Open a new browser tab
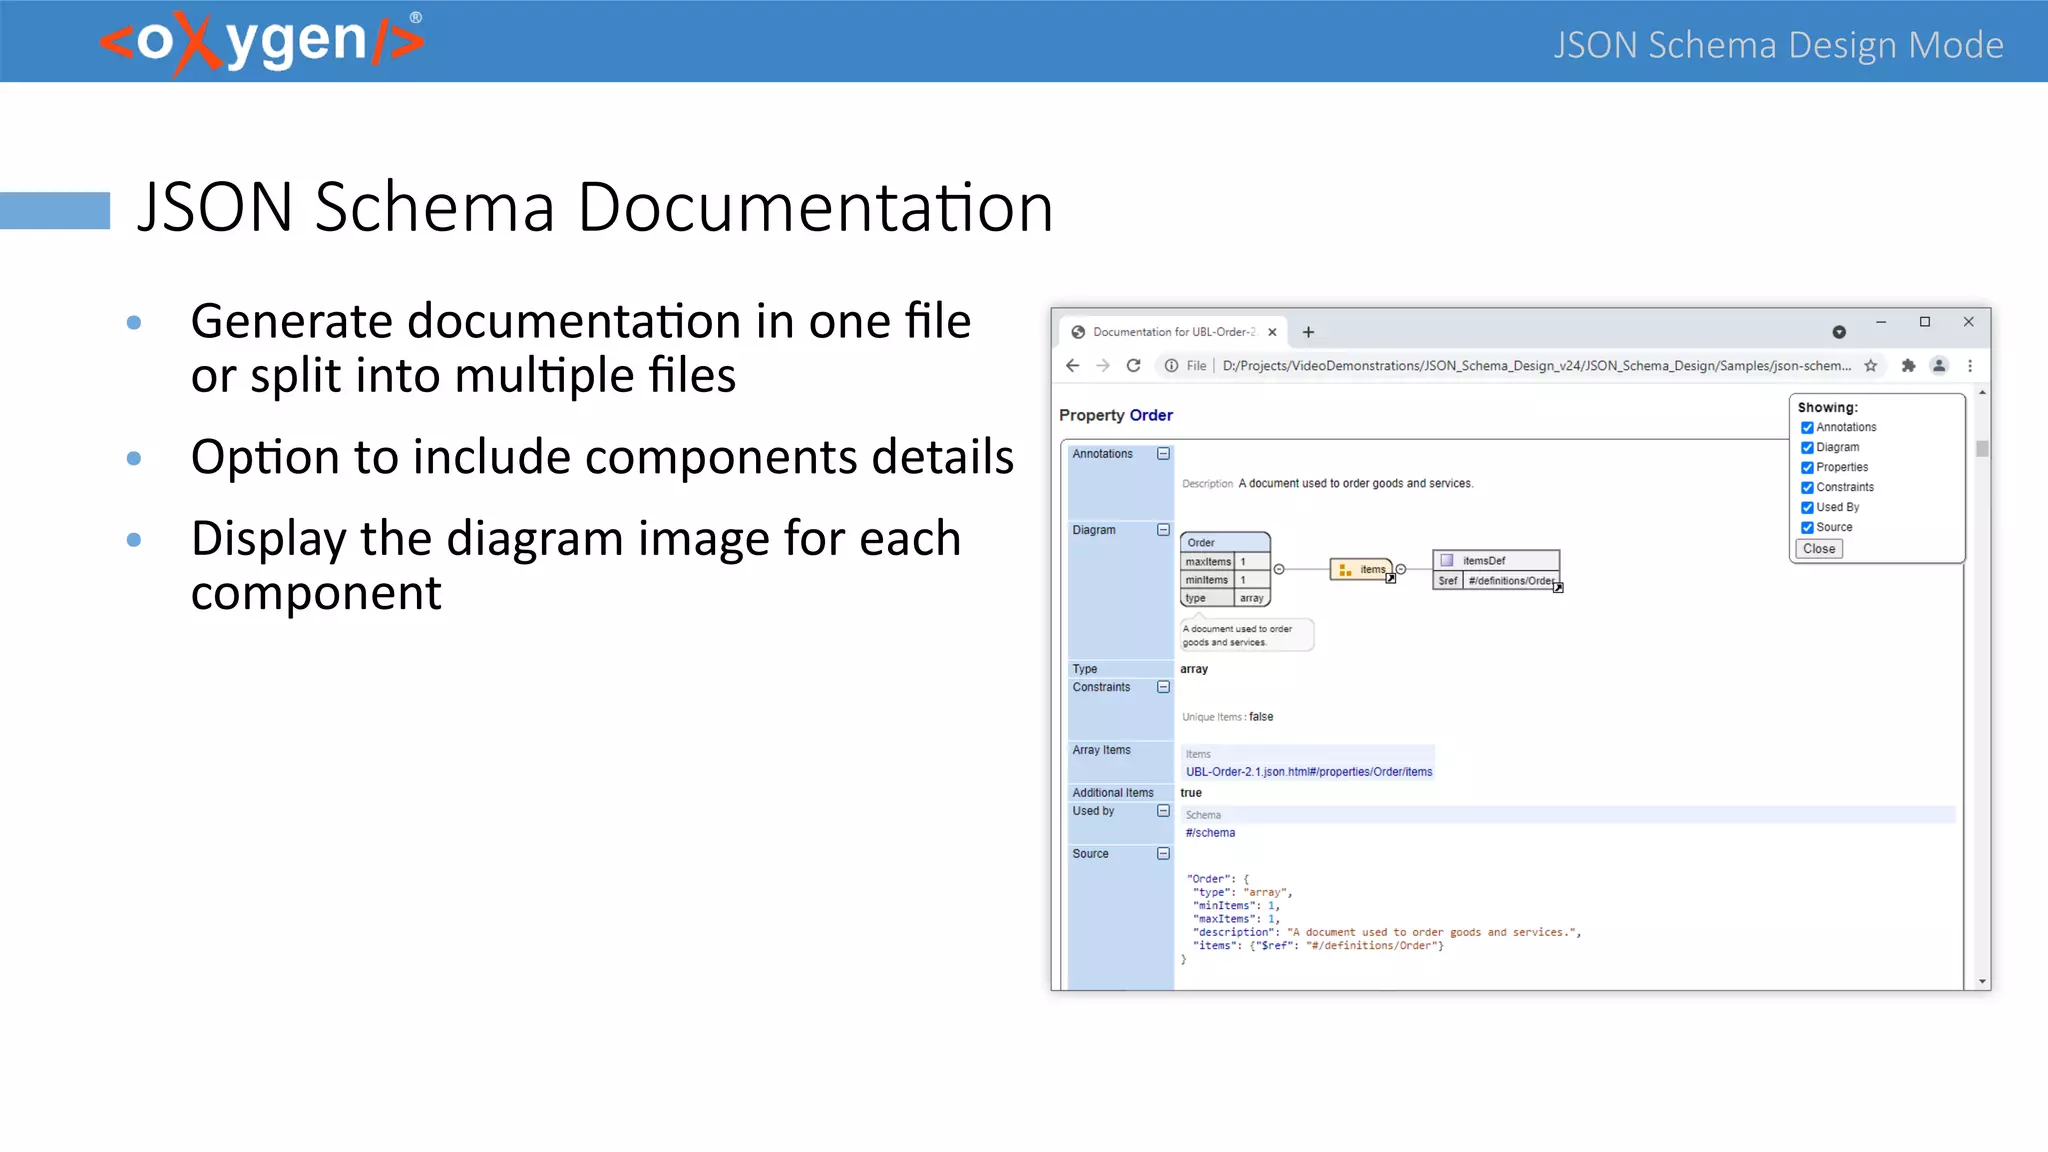 (1308, 332)
